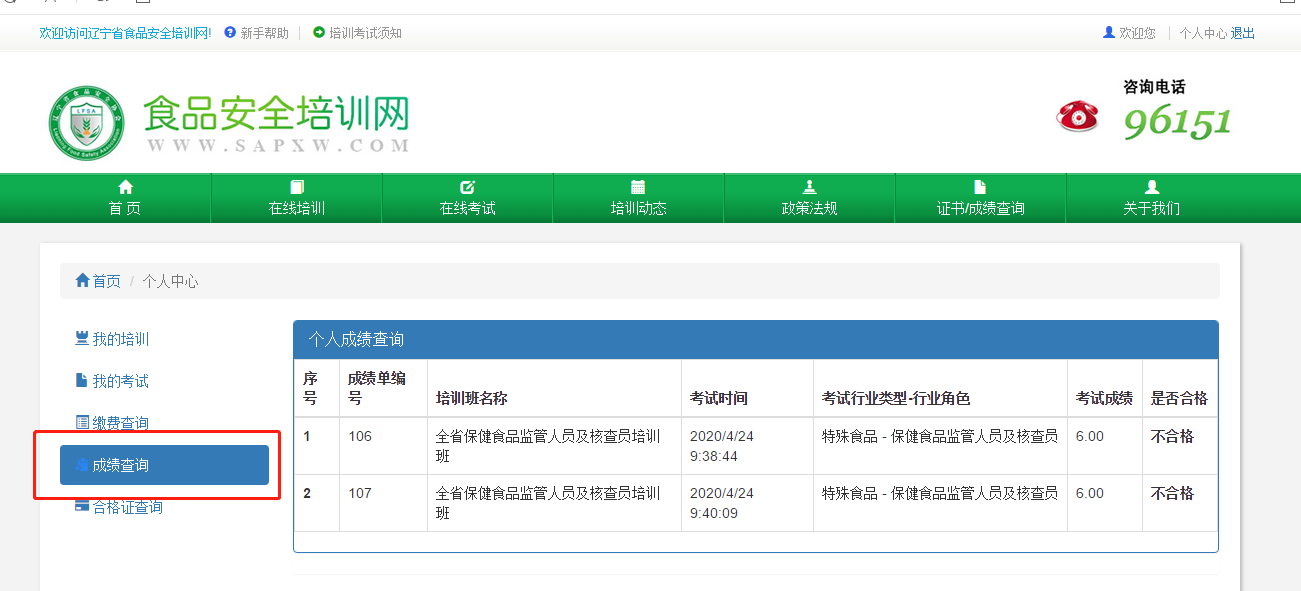
Task: Click the red telephone icon
Action: [x=1077, y=116]
